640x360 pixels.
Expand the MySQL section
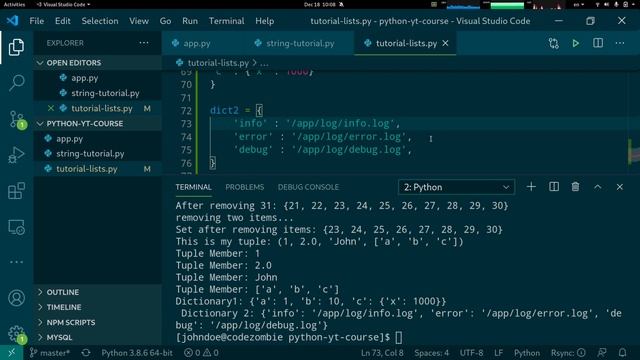pos(98,338)
